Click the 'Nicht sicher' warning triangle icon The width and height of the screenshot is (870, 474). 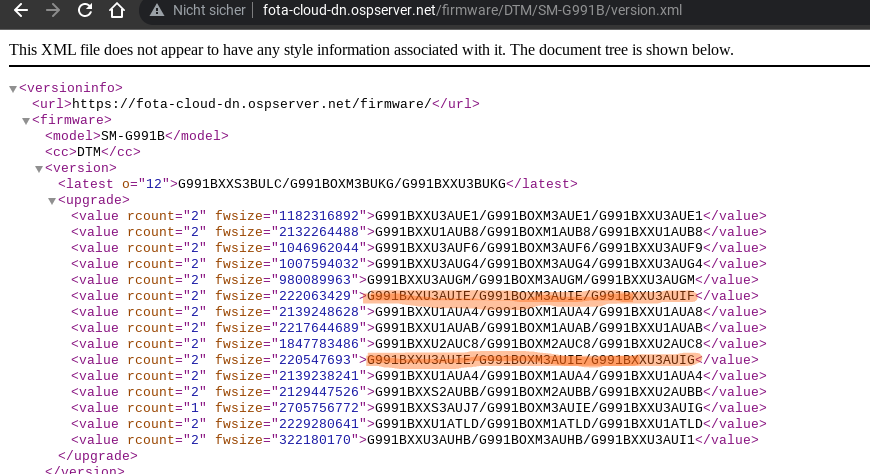coord(157,11)
